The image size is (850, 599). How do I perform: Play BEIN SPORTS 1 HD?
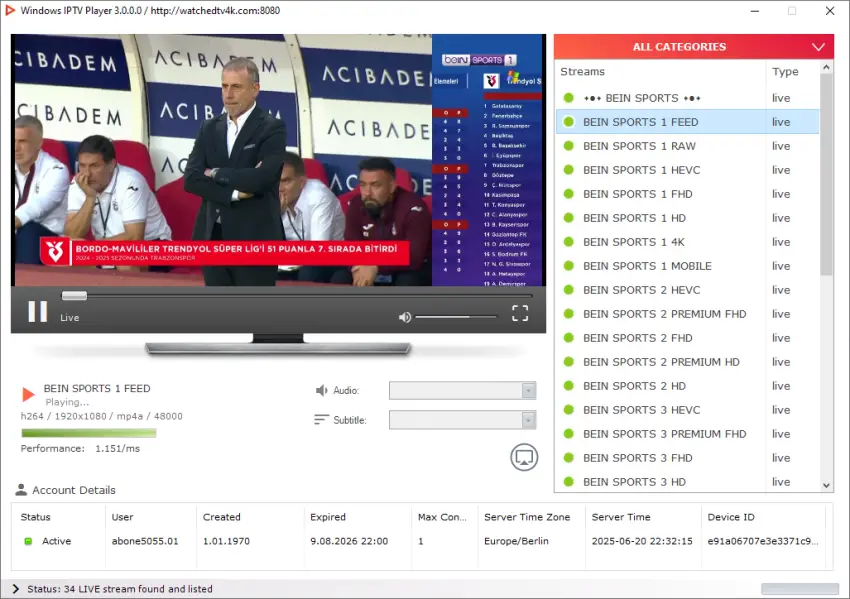(x=687, y=218)
